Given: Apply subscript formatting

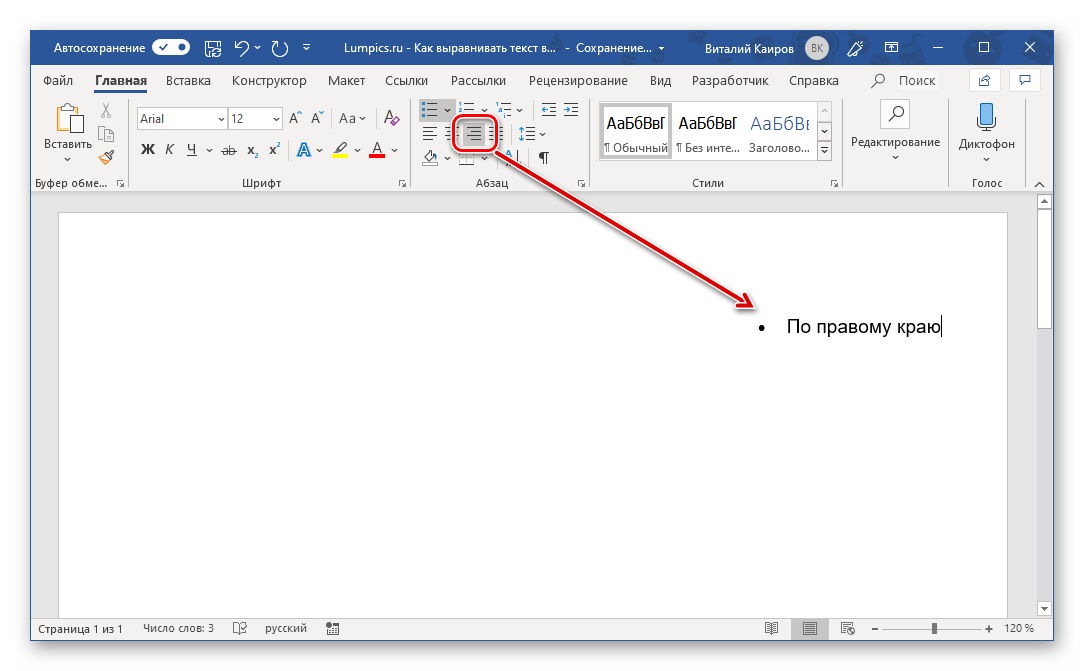Looking at the screenshot, I should [252, 150].
